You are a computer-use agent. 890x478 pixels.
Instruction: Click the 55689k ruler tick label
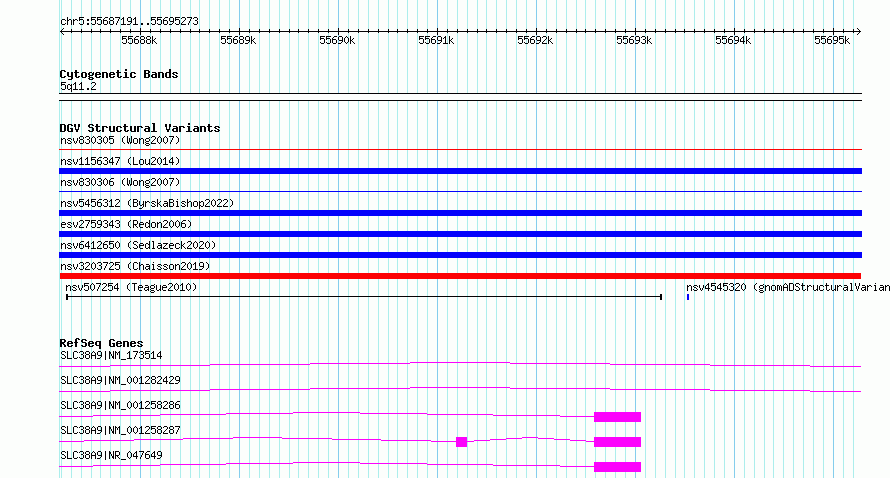click(x=238, y=40)
